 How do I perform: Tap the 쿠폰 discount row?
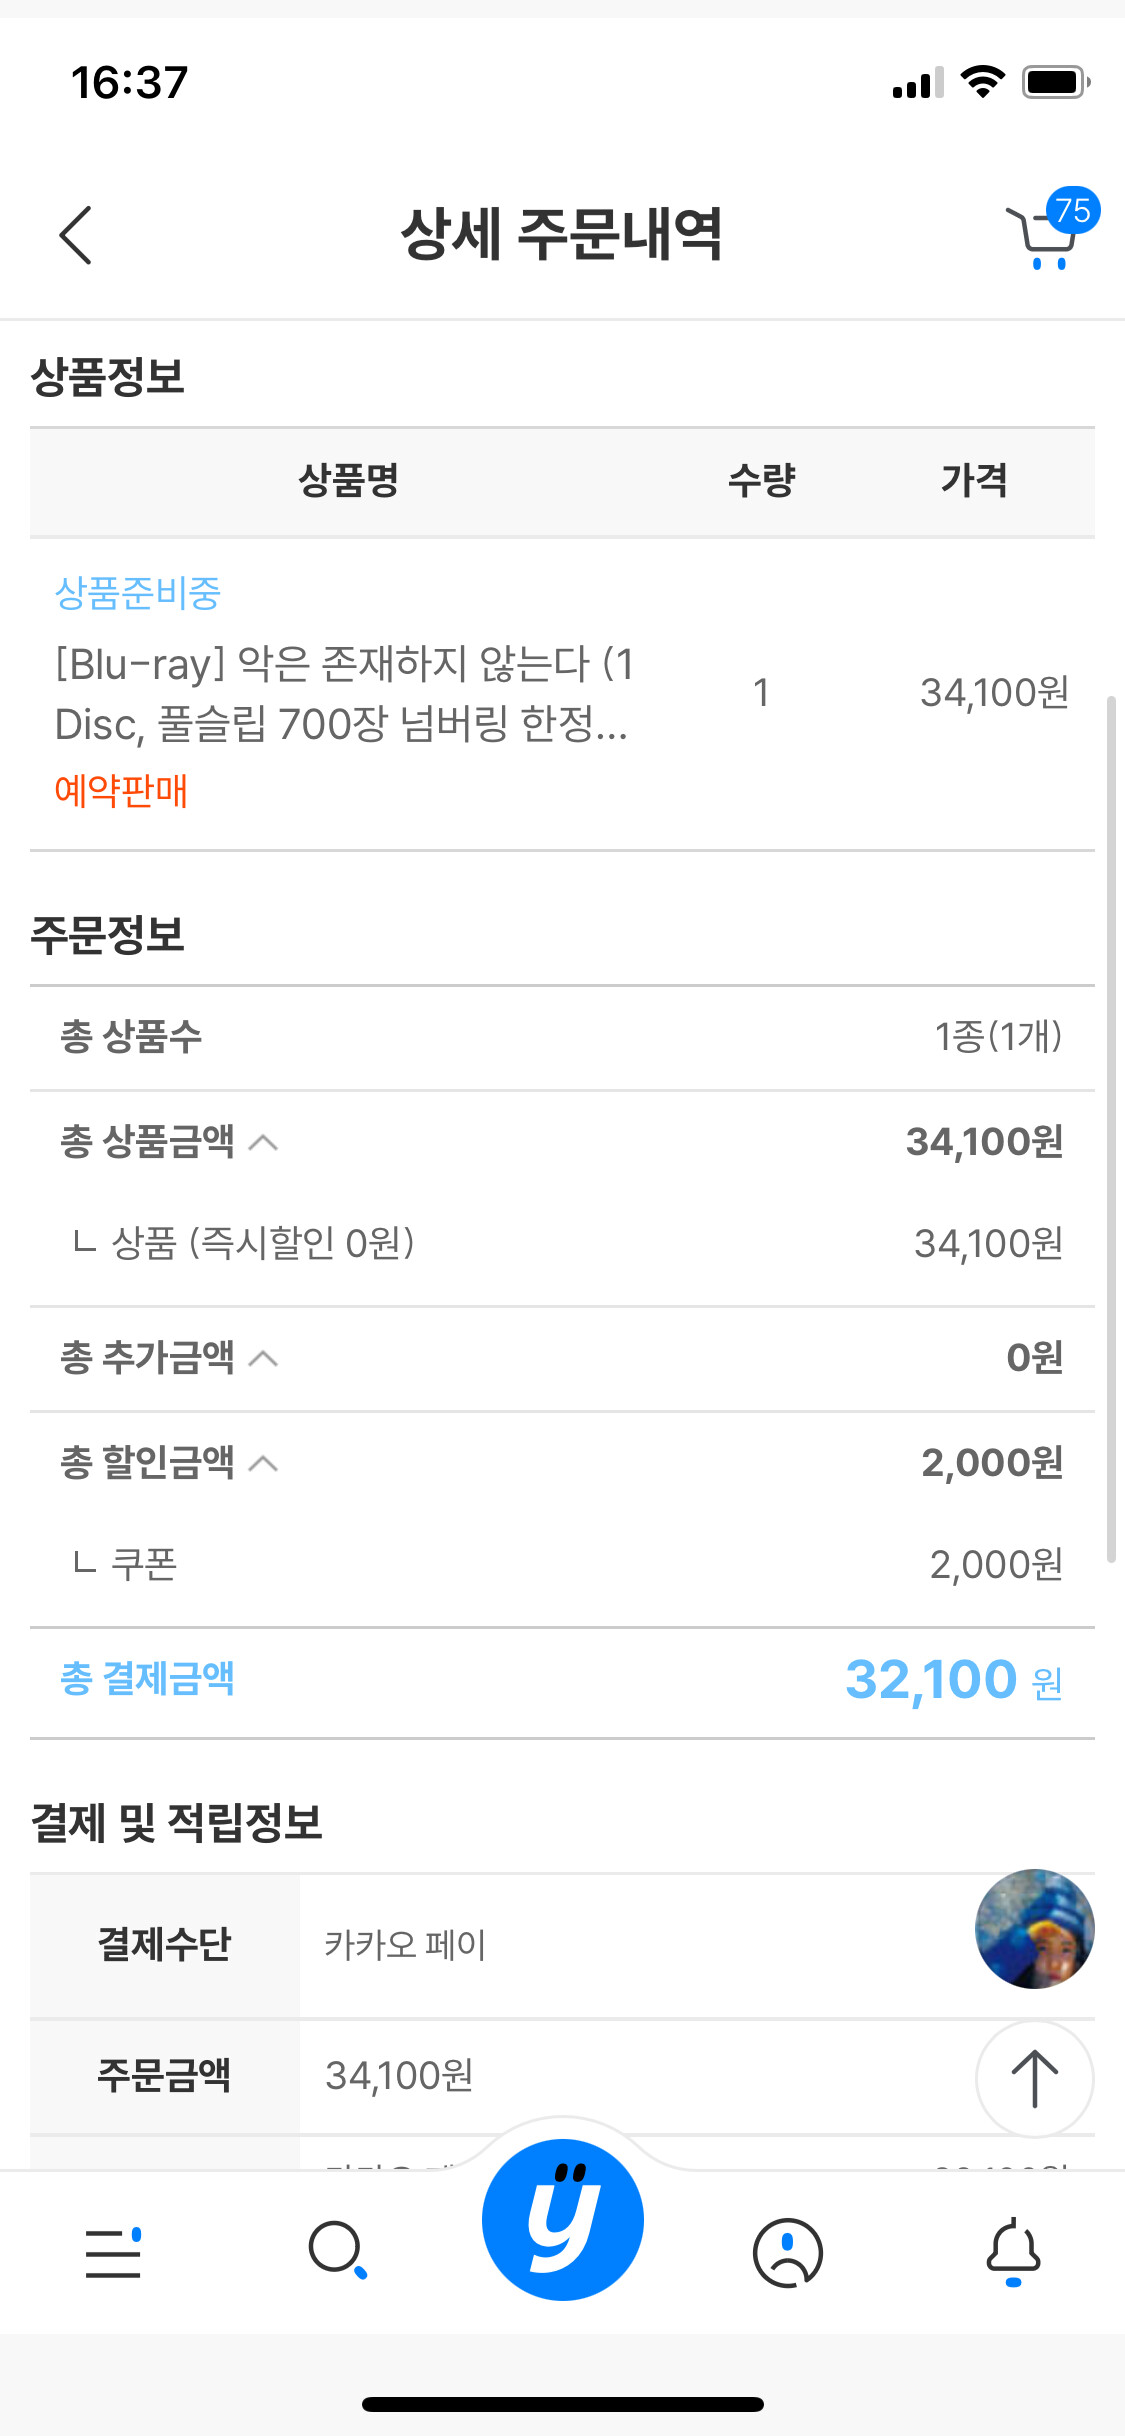[x=562, y=1564]
